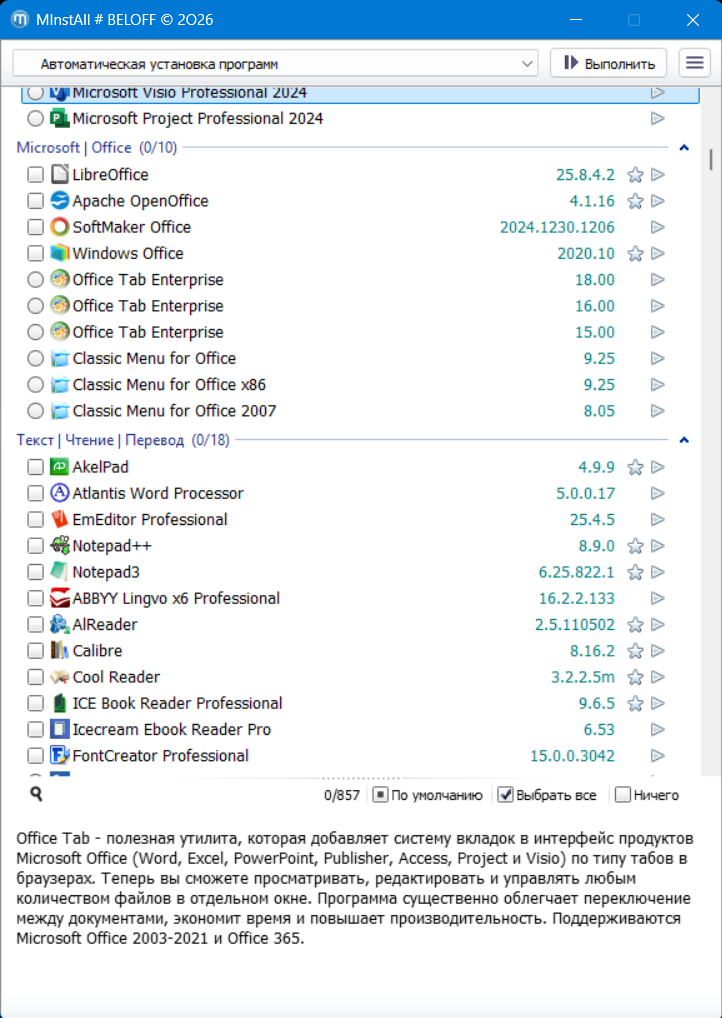The image size is (722, 1018).
Task: Click play arrow for Classic Menu for Office 2007
Action: [x=658, y=411]
